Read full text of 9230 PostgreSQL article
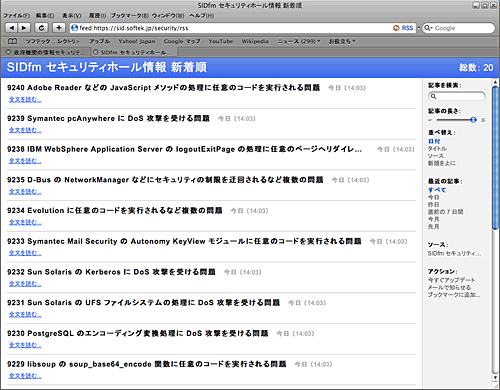This screenshot has width=500, height=390. pyautogui.click(x=25, y=345)
